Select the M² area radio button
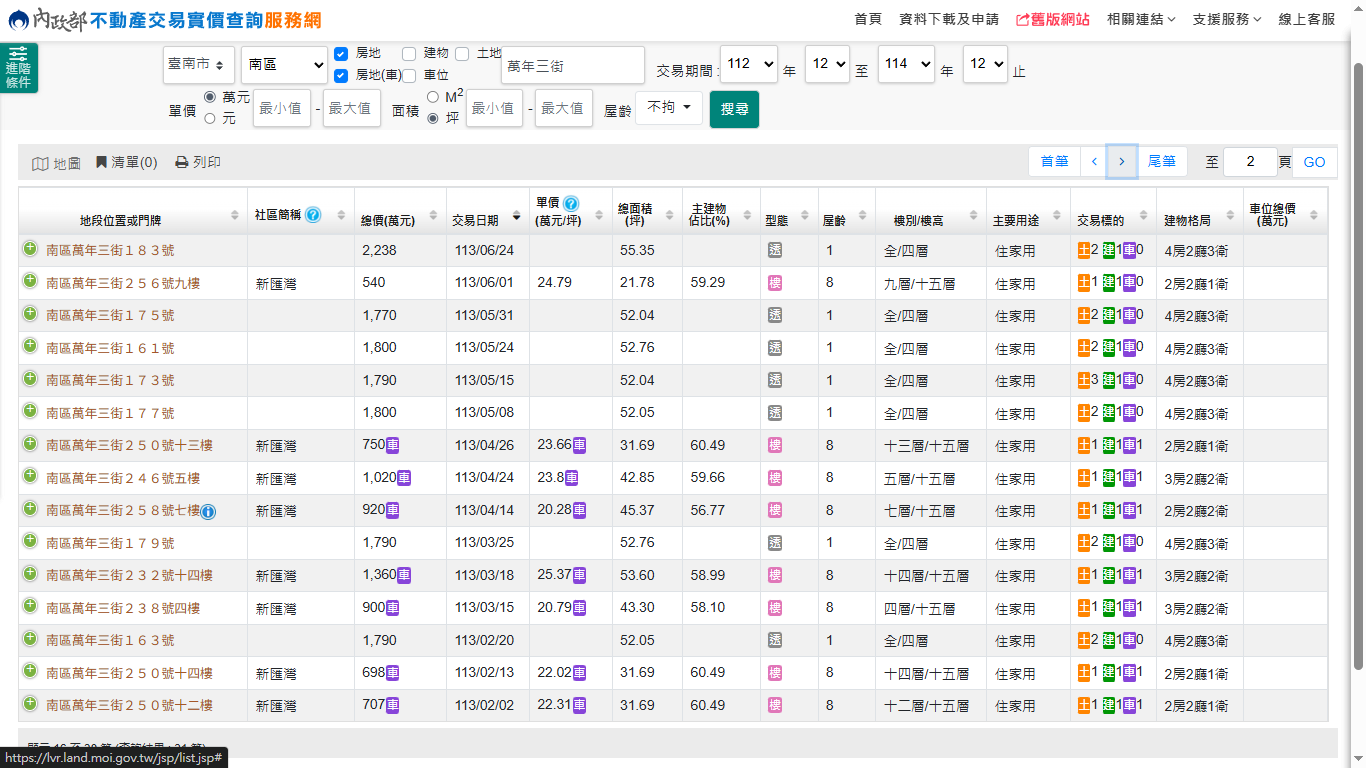Image resolution: width=1366 pixels, height=768 pixels. [433, 97]
